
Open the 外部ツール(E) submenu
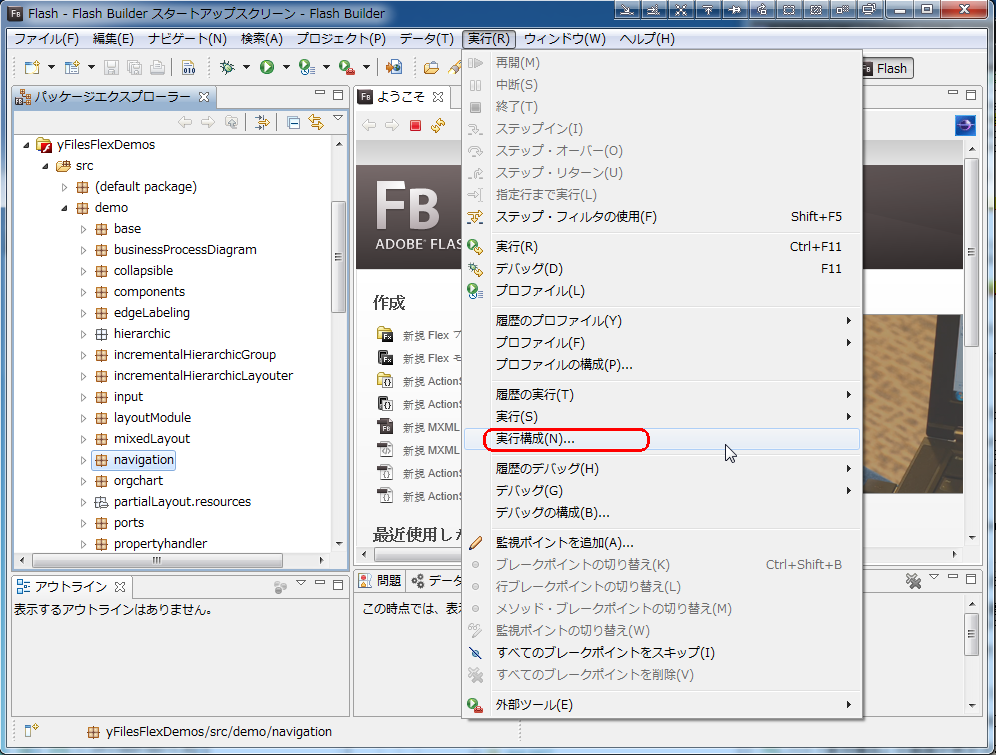pyautogui.click(x=661, y=705)
